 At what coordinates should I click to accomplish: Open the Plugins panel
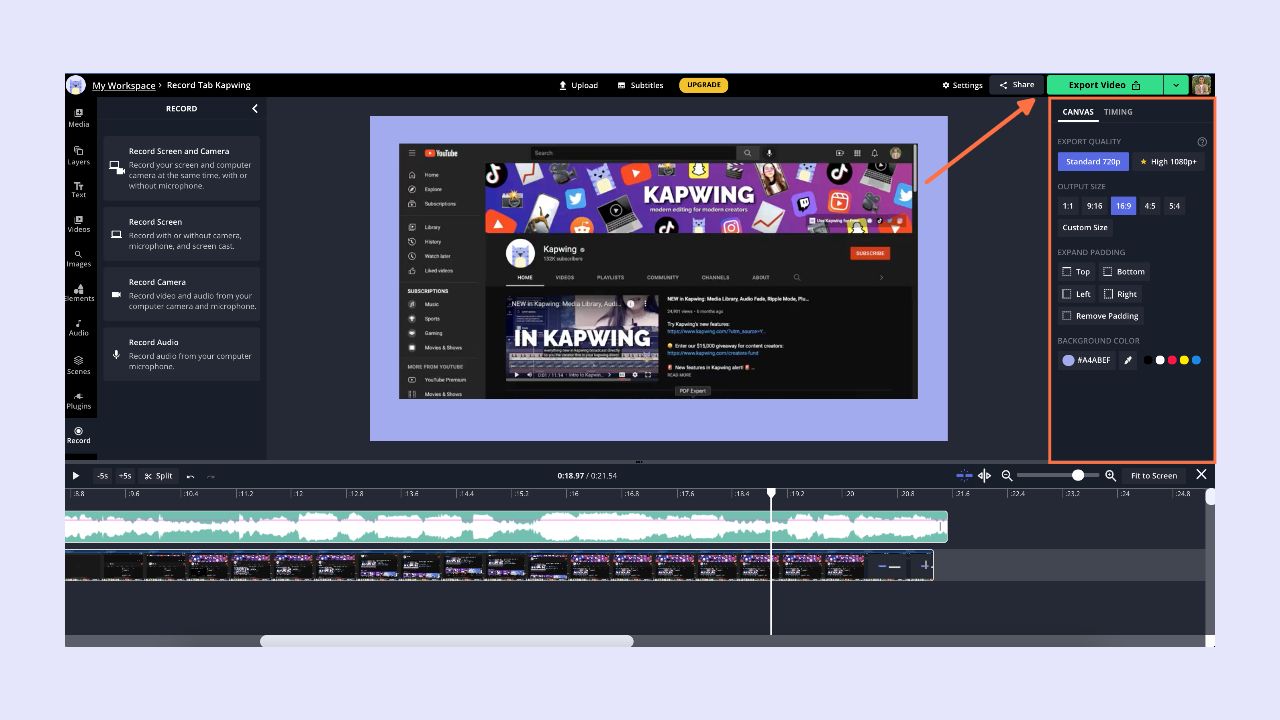tap(79, 400)
